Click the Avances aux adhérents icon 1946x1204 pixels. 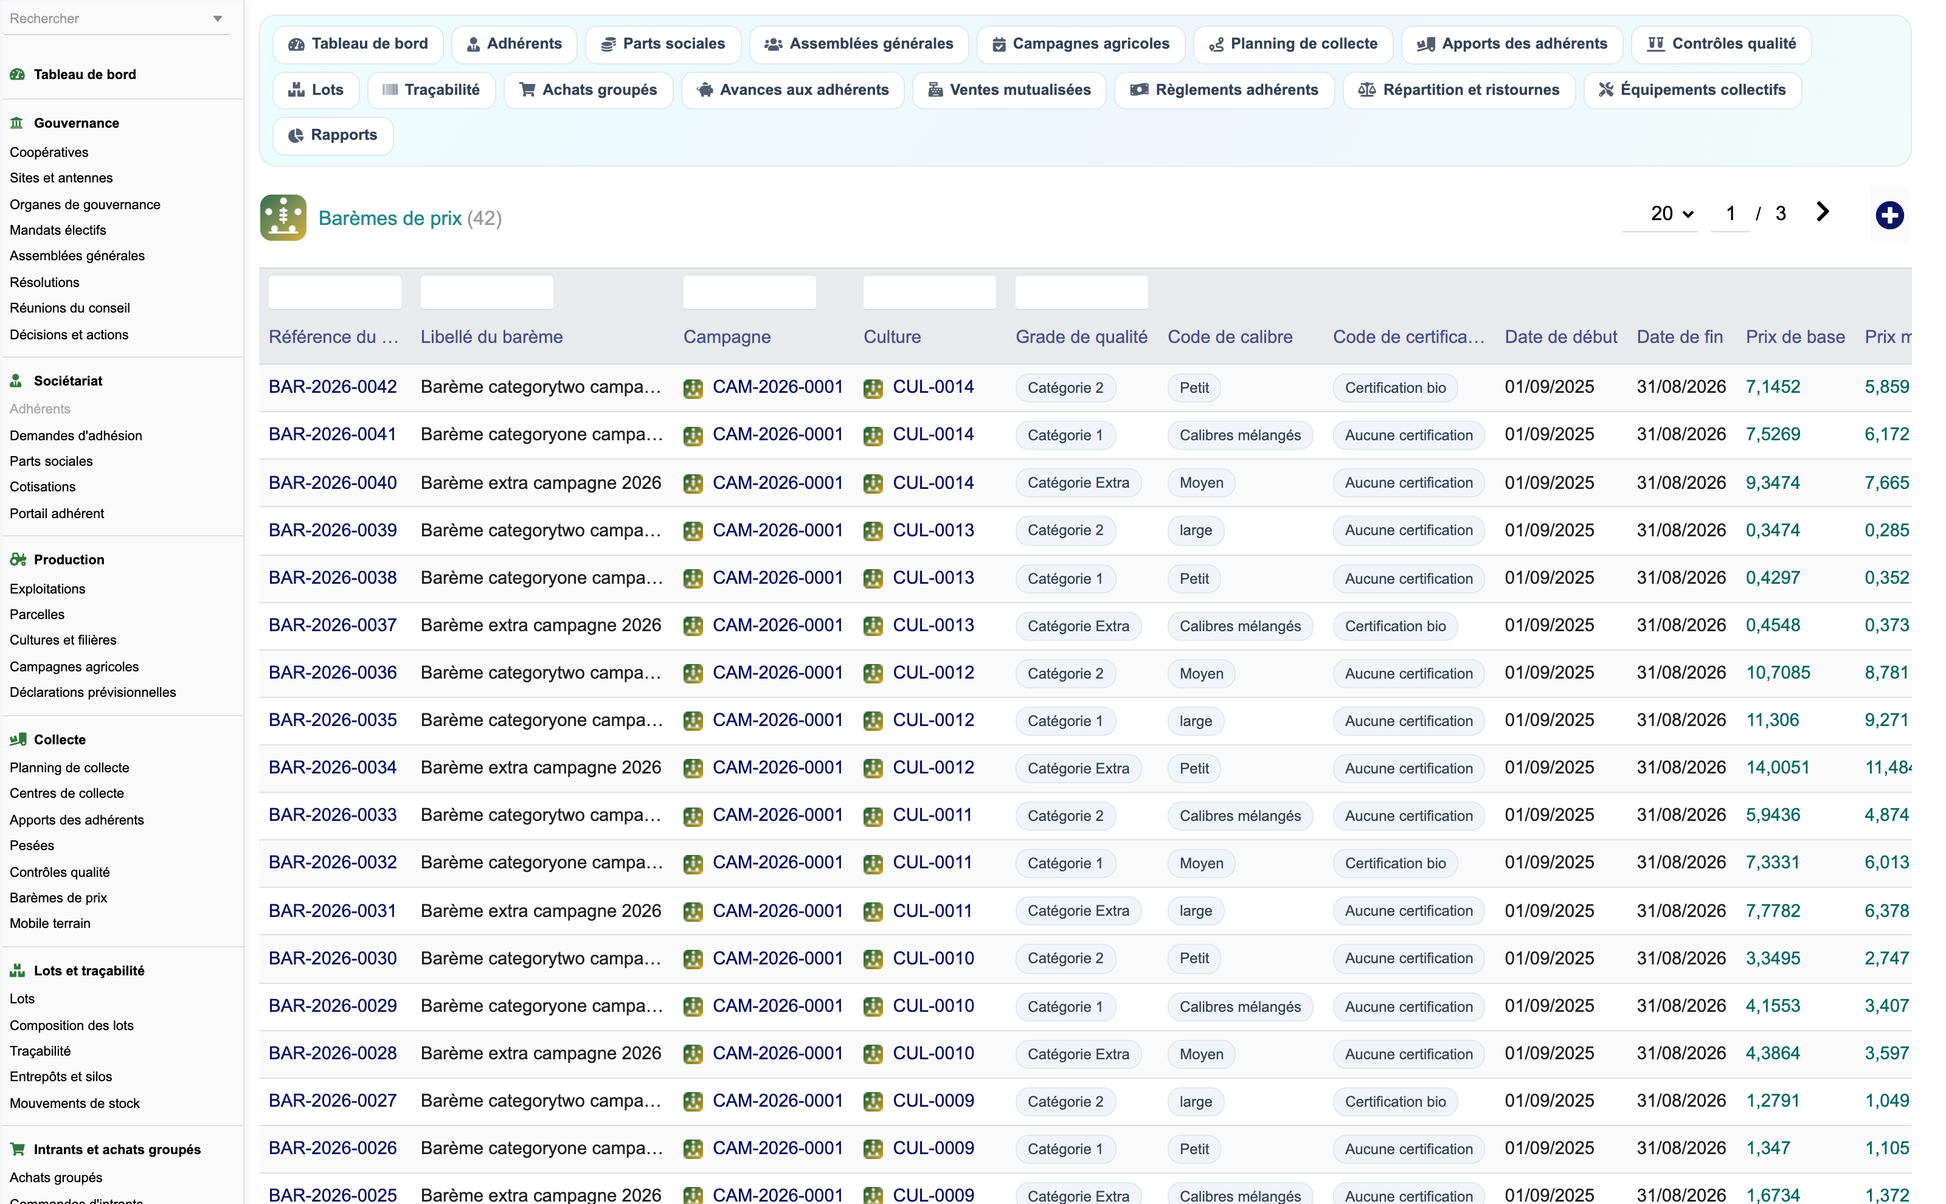(705, 90)
